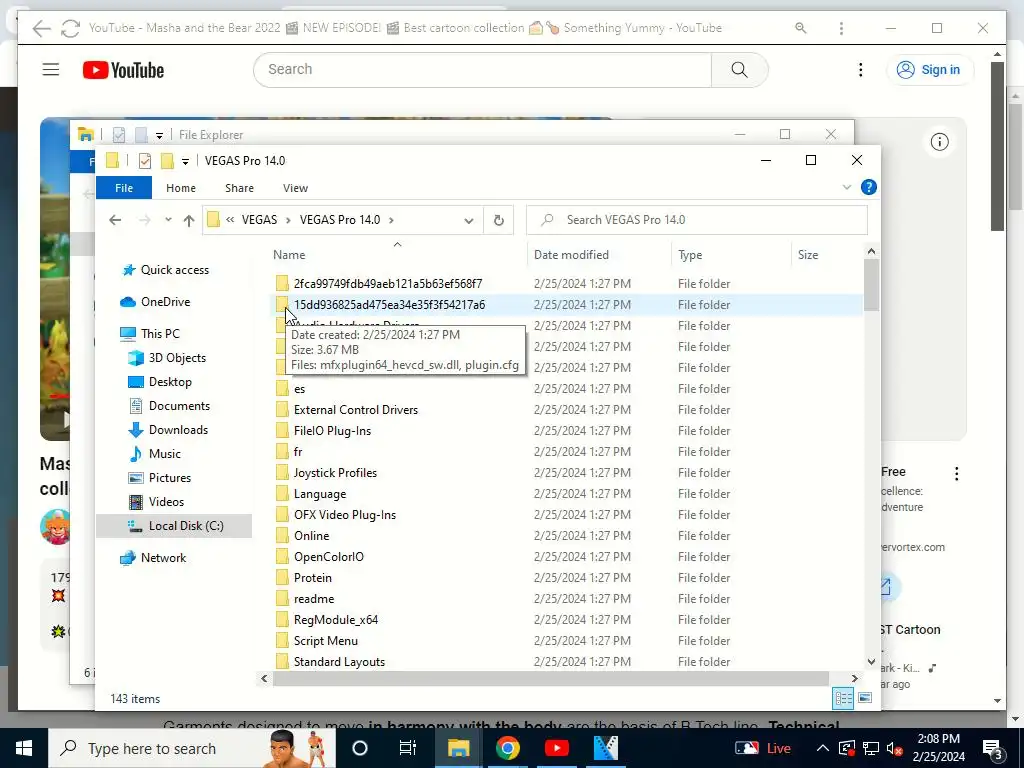Open the File tab in VEGAS Pro window

[123, 188]
